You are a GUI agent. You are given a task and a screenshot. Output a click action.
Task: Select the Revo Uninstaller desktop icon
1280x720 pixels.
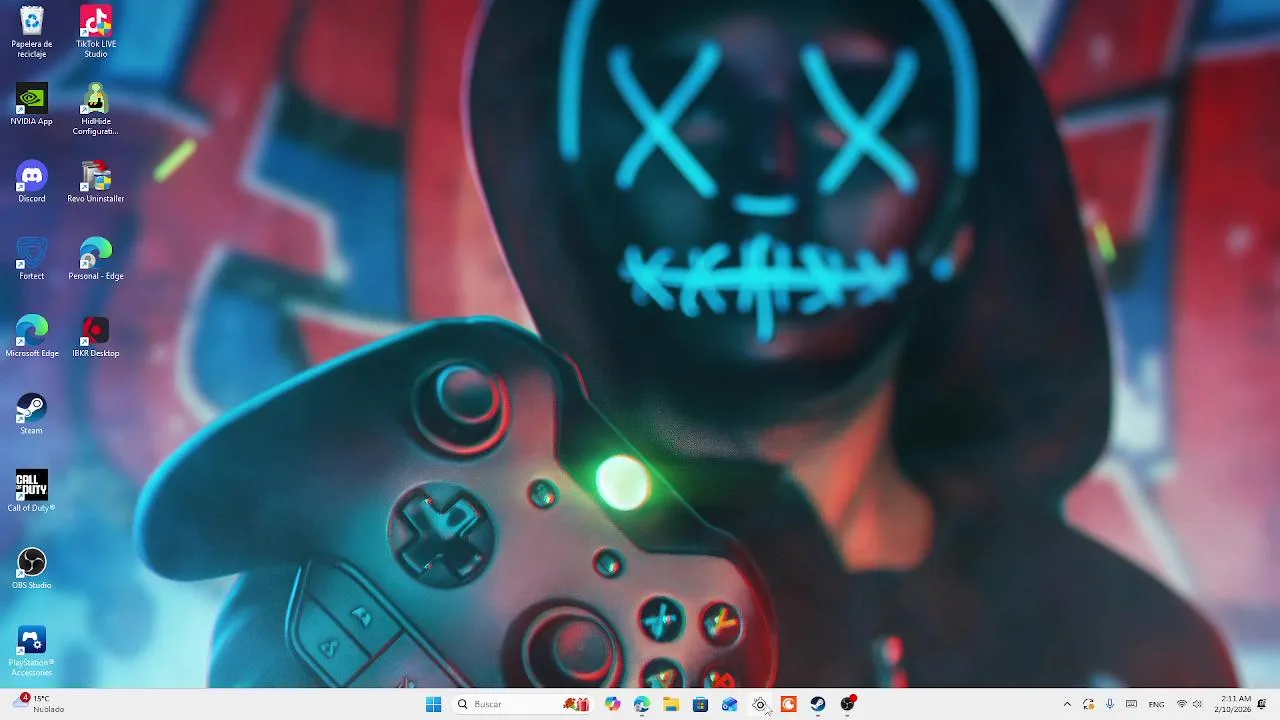tap(96, 182)
